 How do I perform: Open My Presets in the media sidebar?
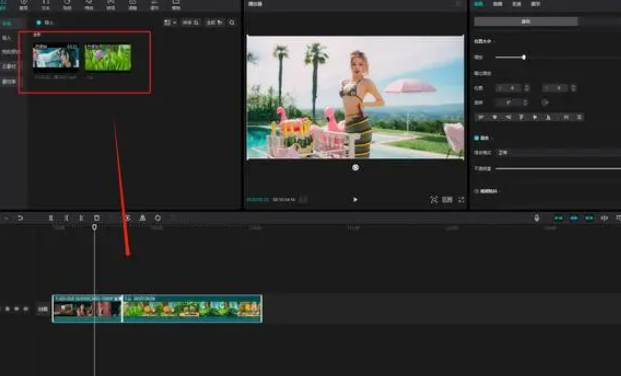(10, 52)
